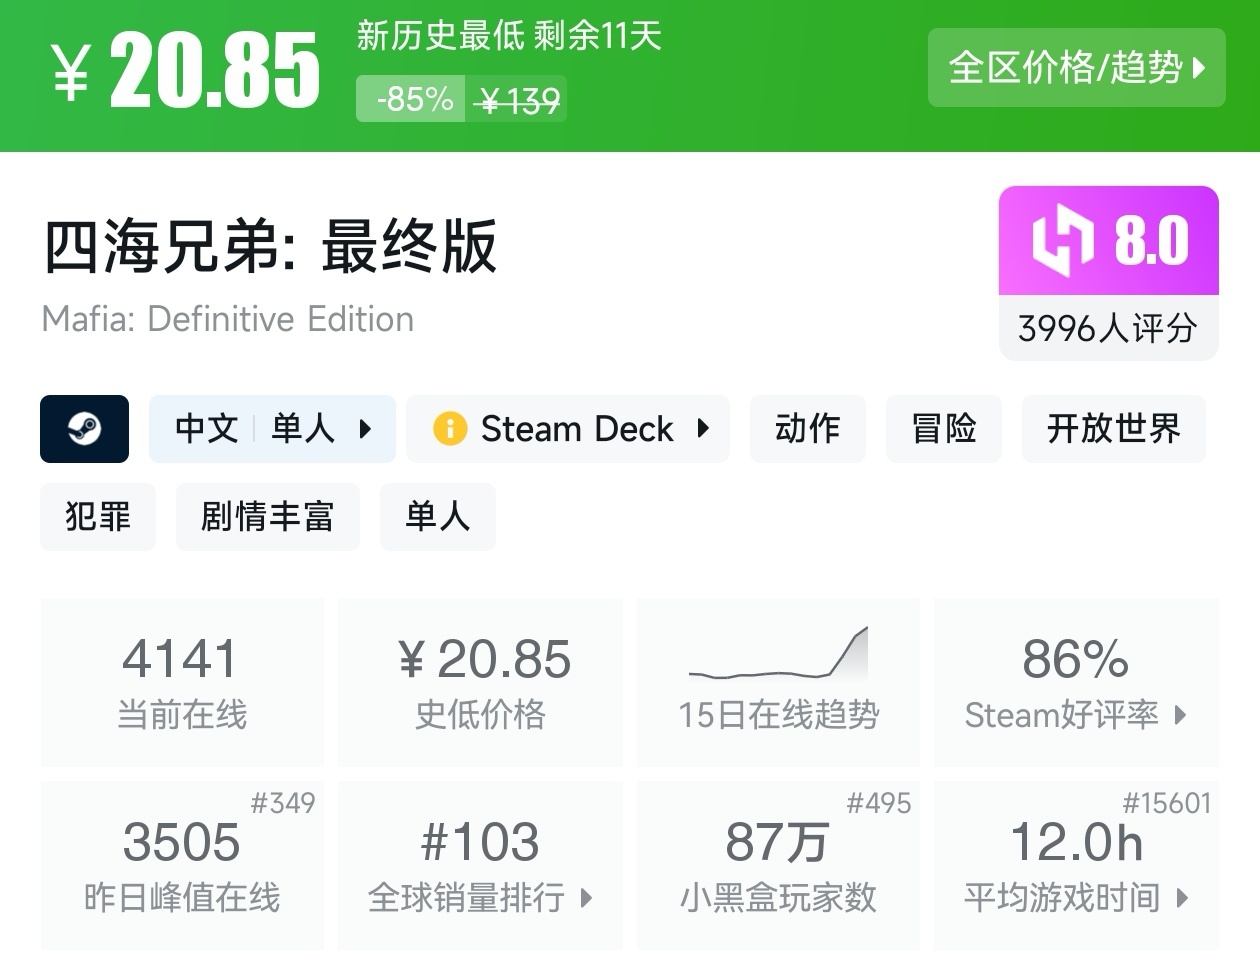
Task: Select the 单人 tag in second row
Action: click(x=437, y=517)
